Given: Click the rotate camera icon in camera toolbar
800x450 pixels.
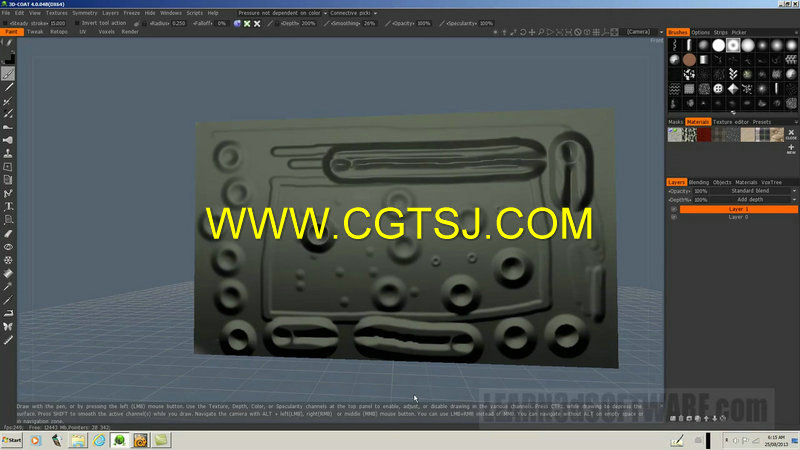Looking at the screenshot, I should (523, 32).
